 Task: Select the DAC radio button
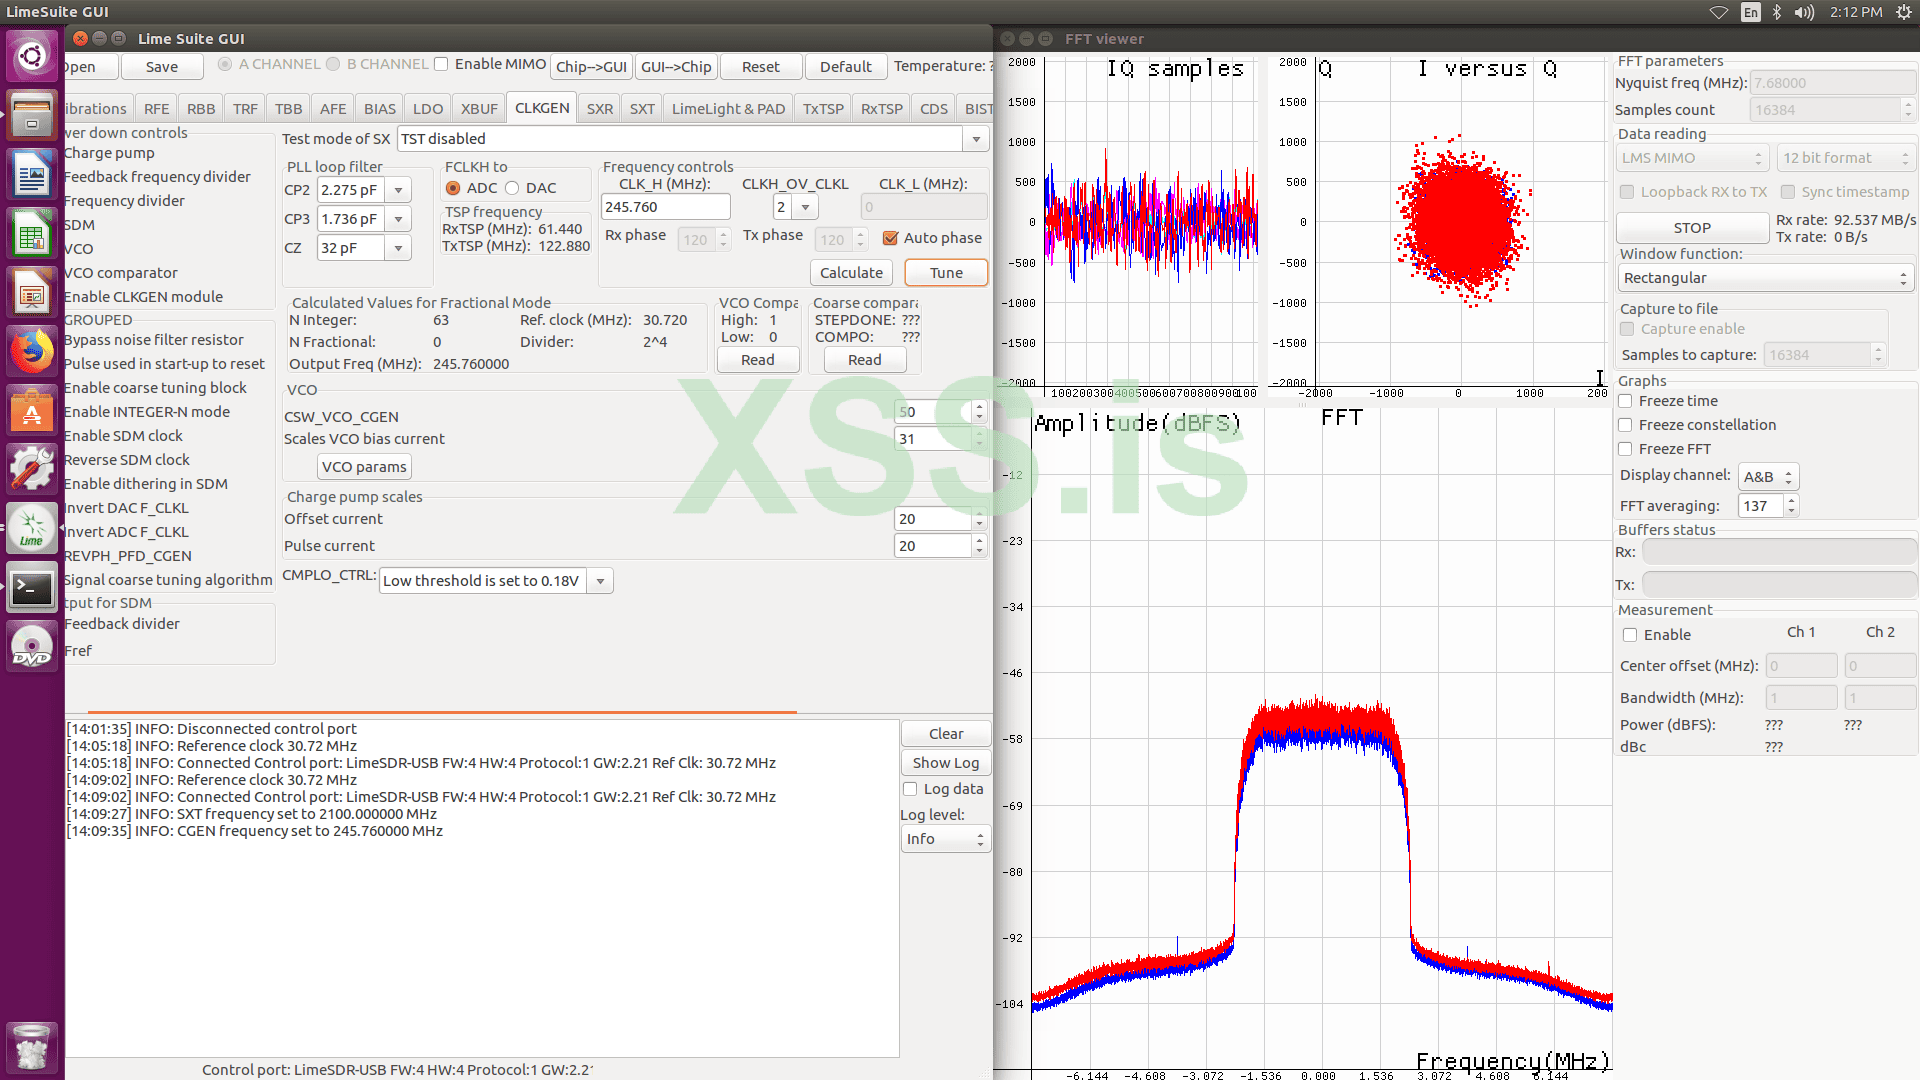click(x=513, y=188)
